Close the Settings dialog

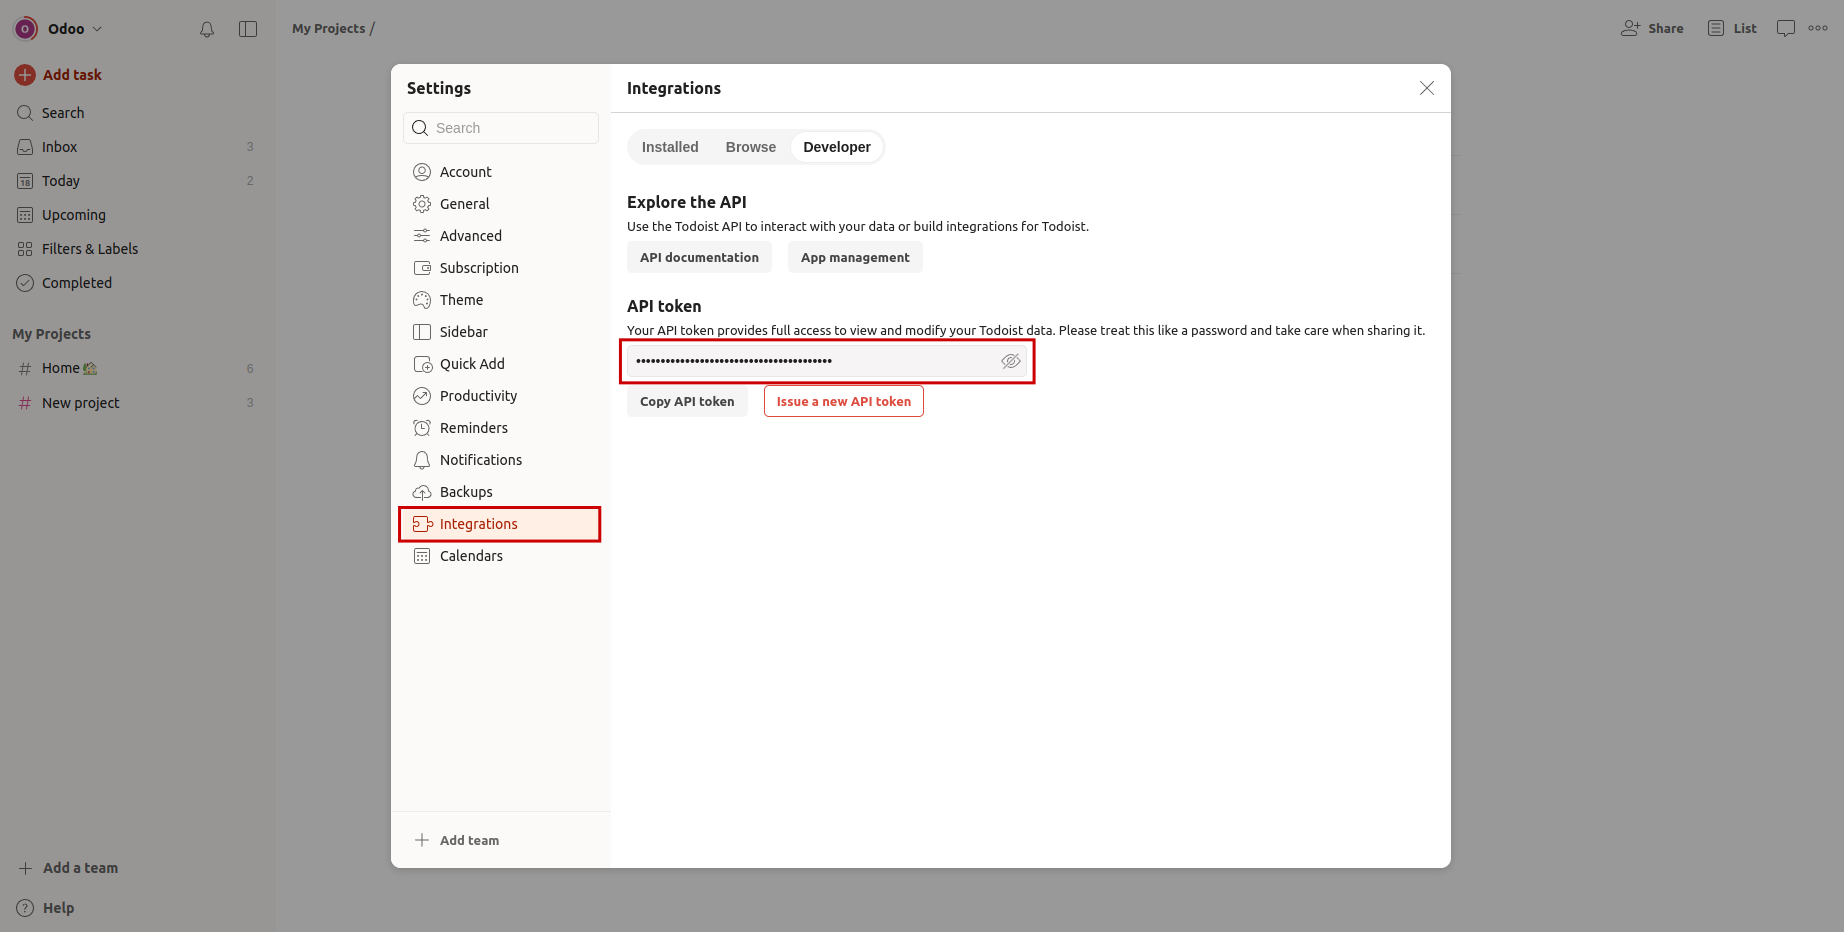[1427, 88]
